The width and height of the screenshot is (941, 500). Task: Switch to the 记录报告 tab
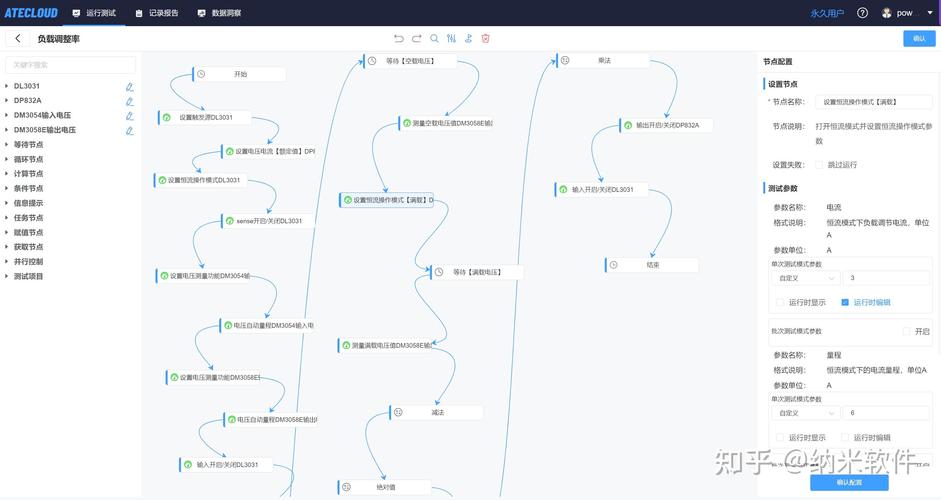[157, 13]
